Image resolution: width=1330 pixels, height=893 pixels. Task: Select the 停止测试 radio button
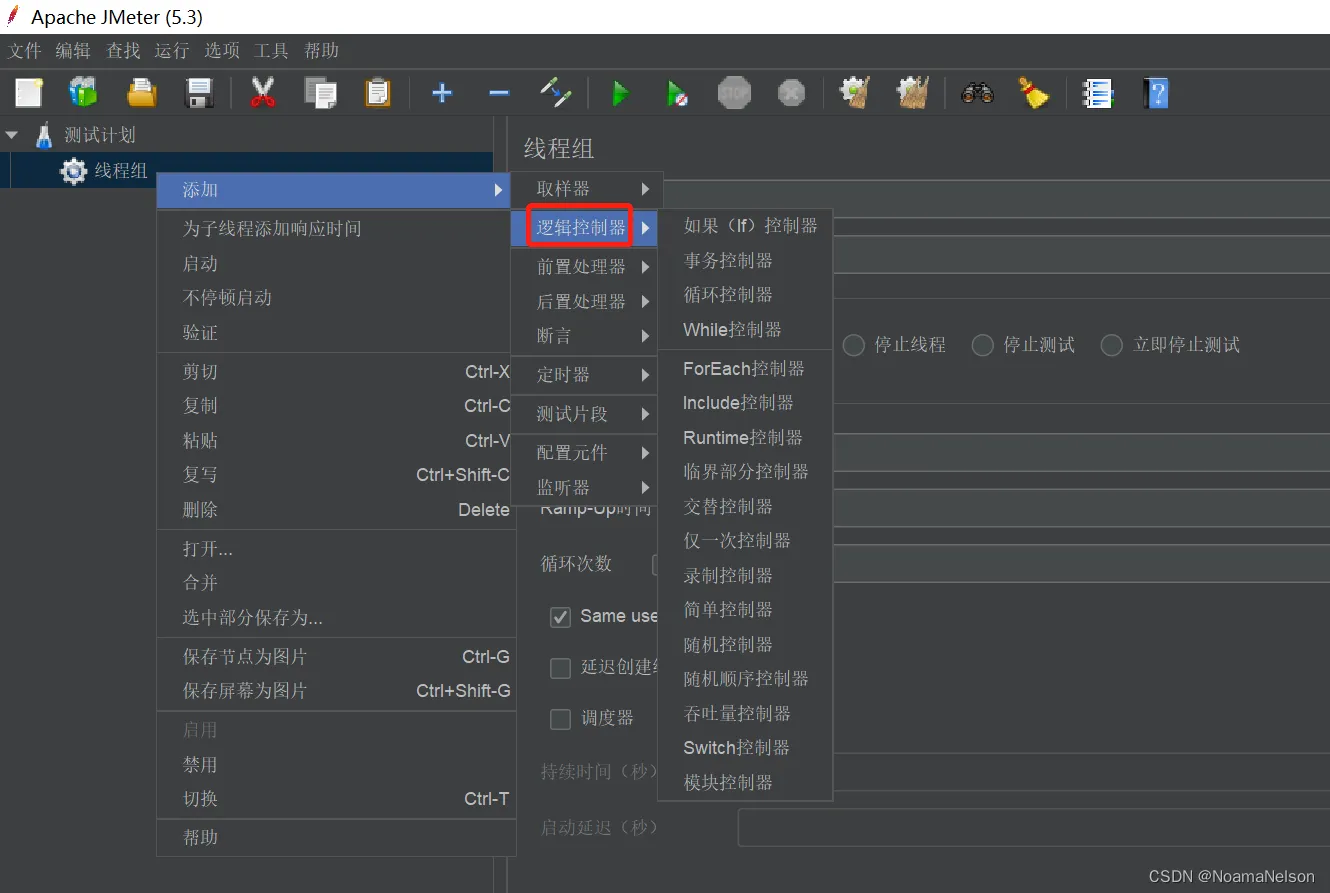tap(983, 345)
